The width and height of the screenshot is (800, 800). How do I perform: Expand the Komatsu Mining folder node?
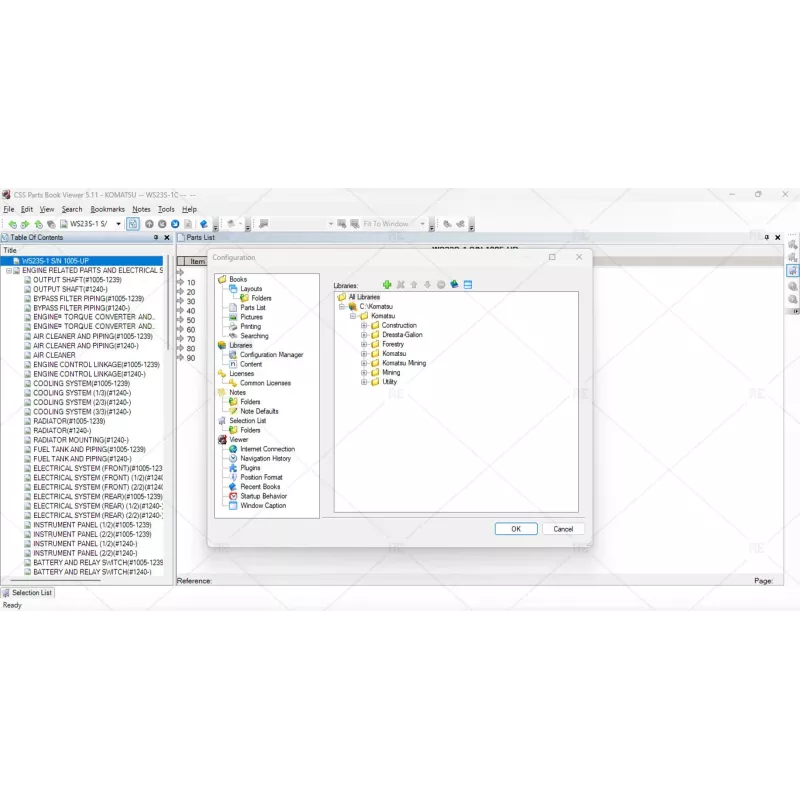tap(364, 363)
